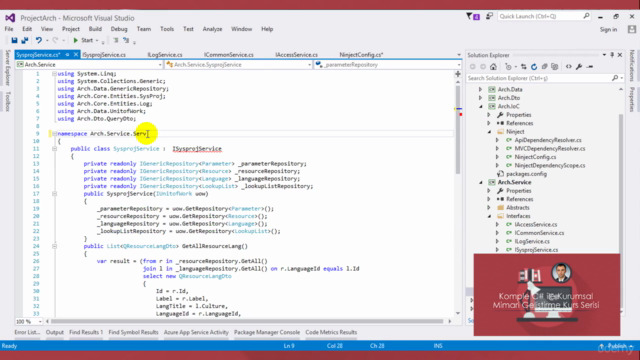Collapse the SysprojService class on line 11
Image resolution: width=640 pixels, height=360 pixels.
point(54,149)
